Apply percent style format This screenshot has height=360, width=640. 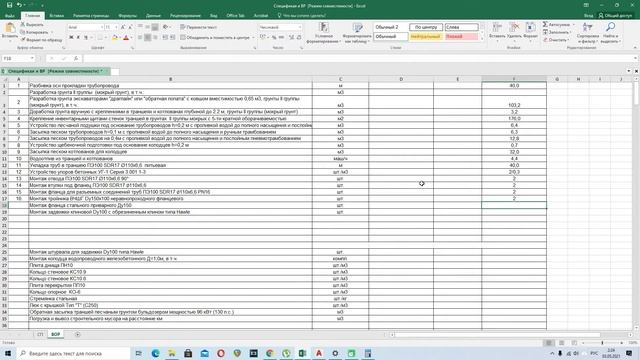274,38
